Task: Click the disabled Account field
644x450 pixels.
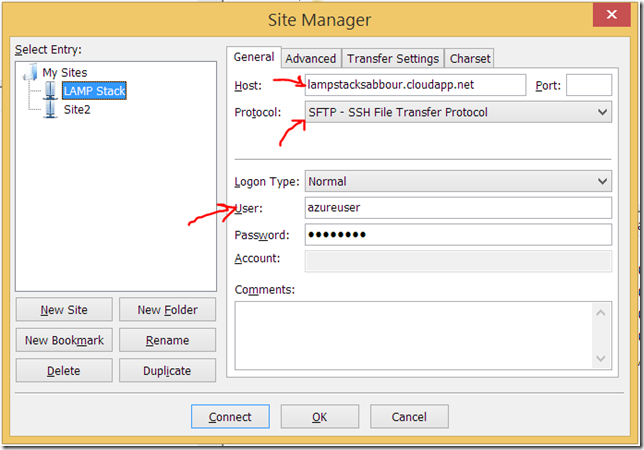Action: pyautogui.click(x=458, y=261)
